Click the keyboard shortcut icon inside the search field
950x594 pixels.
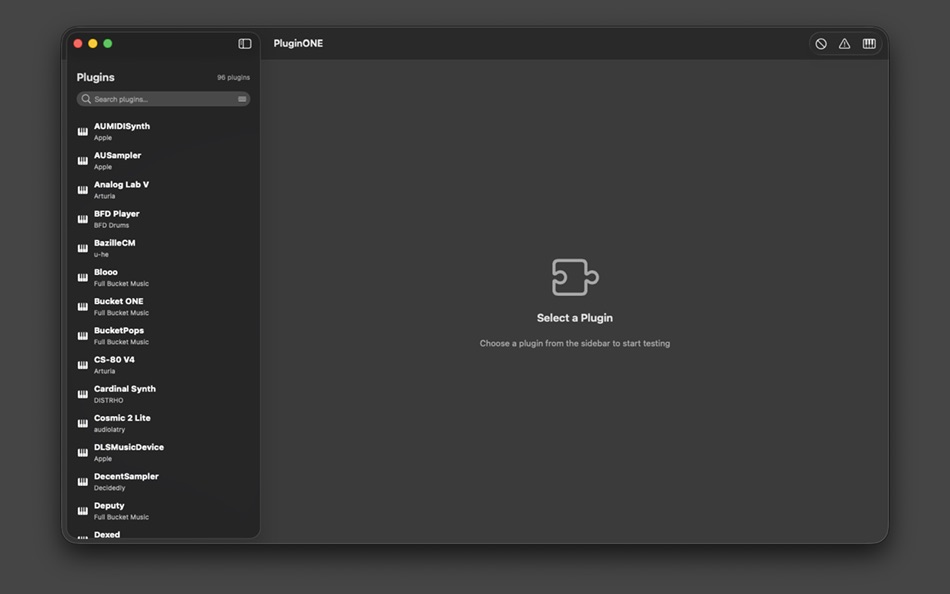pos(240,99)
